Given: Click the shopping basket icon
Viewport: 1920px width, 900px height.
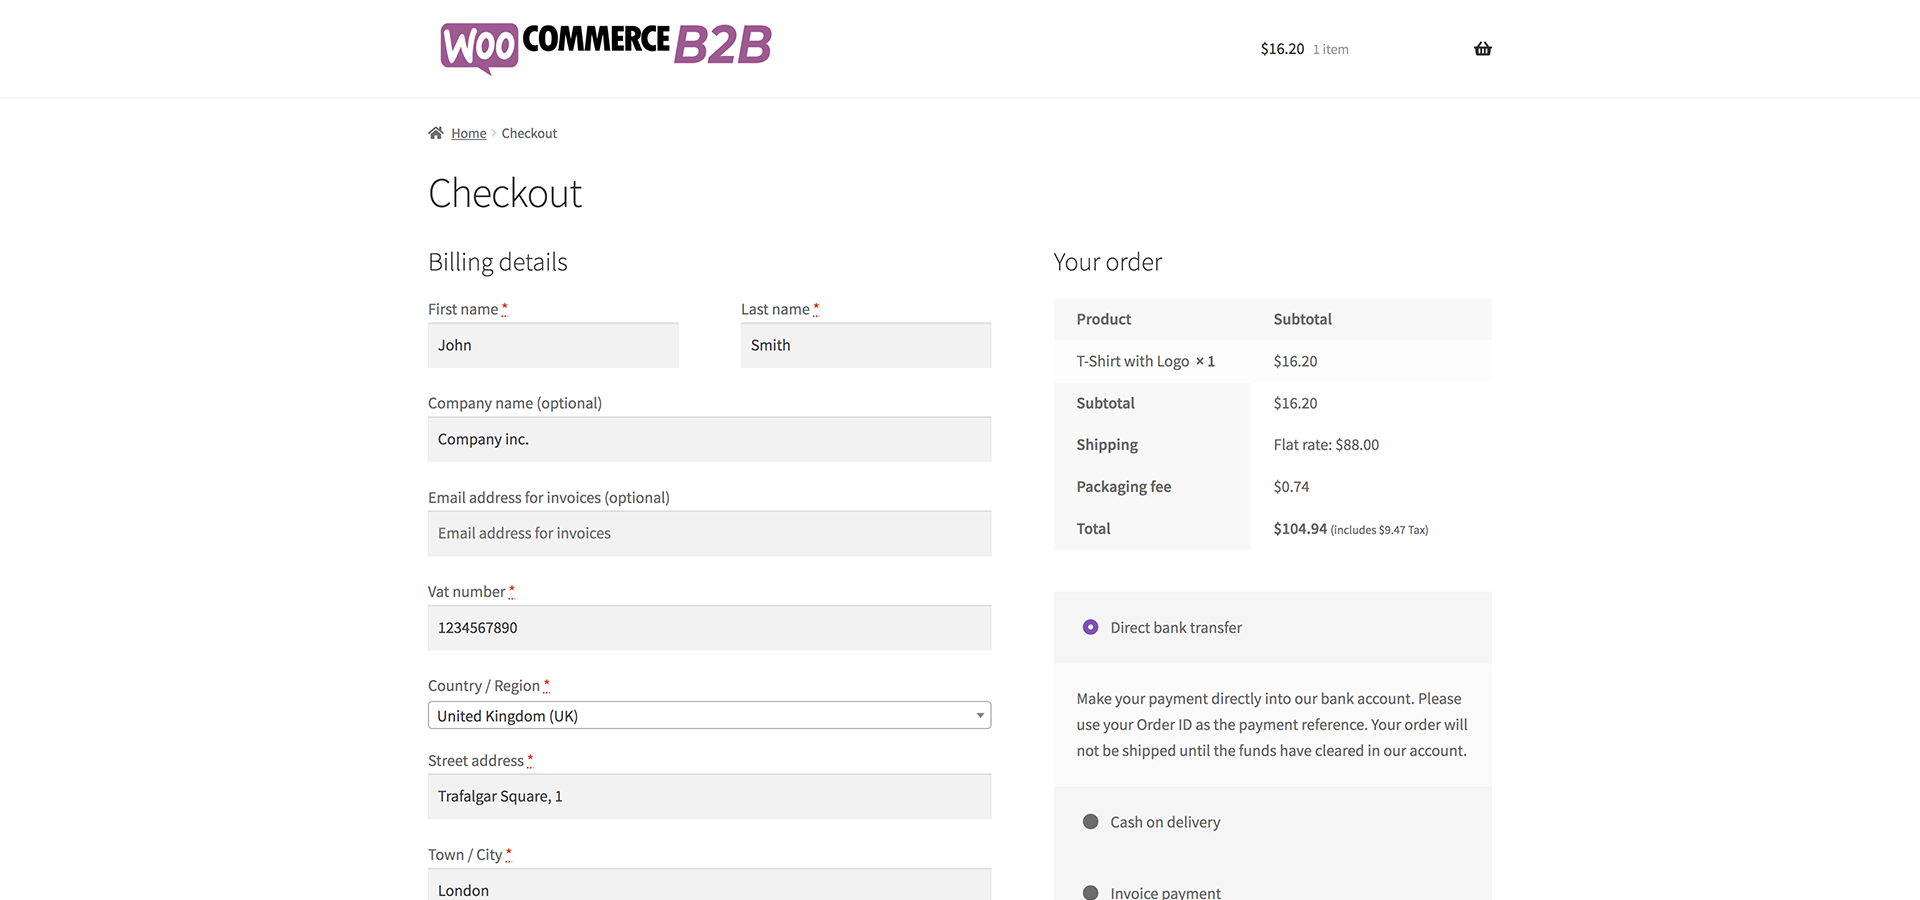Looking at the screenshot, I should (x=1482, y=49).
